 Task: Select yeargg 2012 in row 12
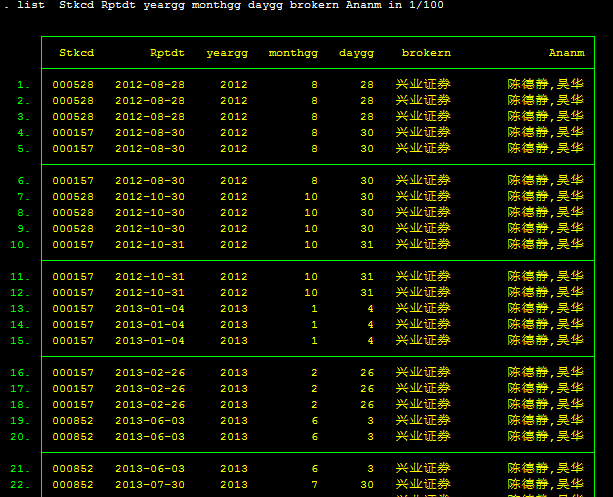(234, 293)
